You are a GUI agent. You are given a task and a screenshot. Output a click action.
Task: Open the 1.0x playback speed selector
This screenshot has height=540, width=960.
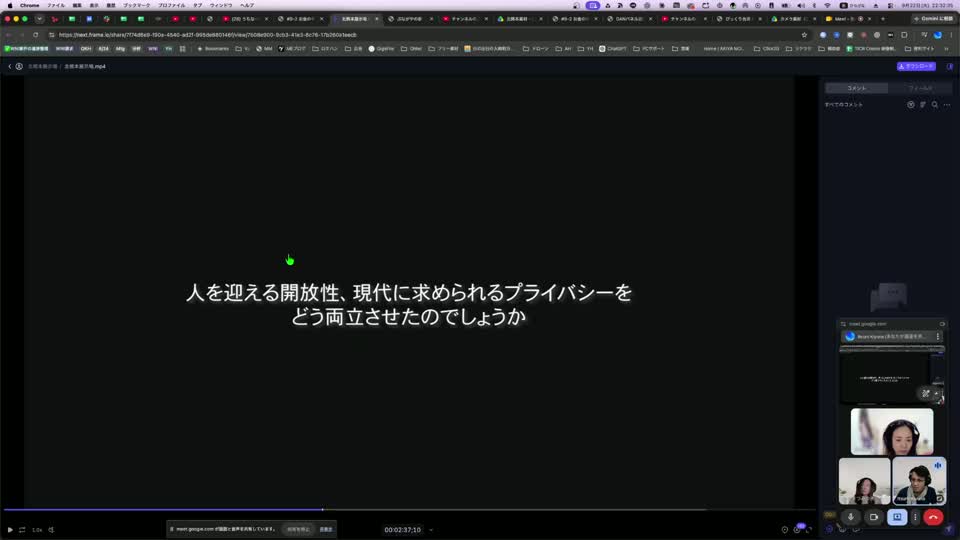(37, 530)
